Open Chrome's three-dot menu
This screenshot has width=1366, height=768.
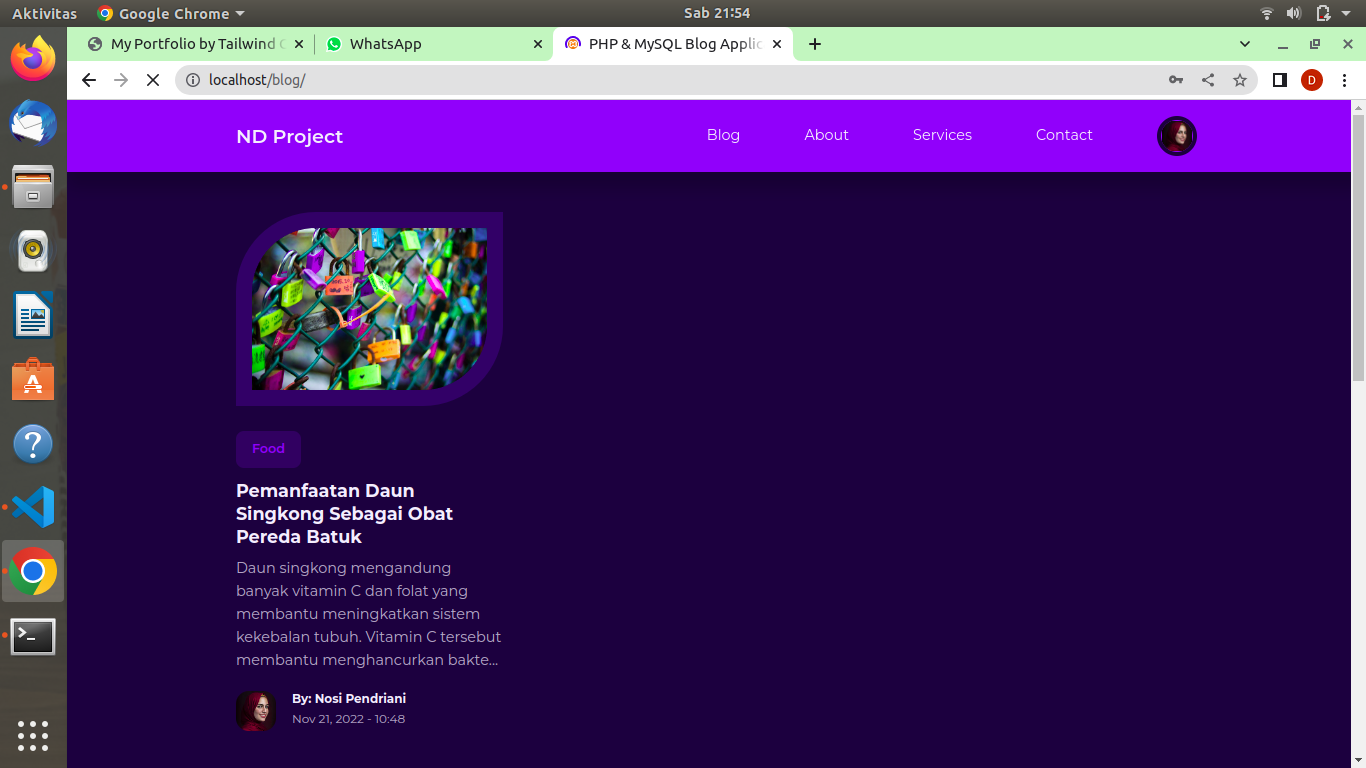coord(1345,80)
